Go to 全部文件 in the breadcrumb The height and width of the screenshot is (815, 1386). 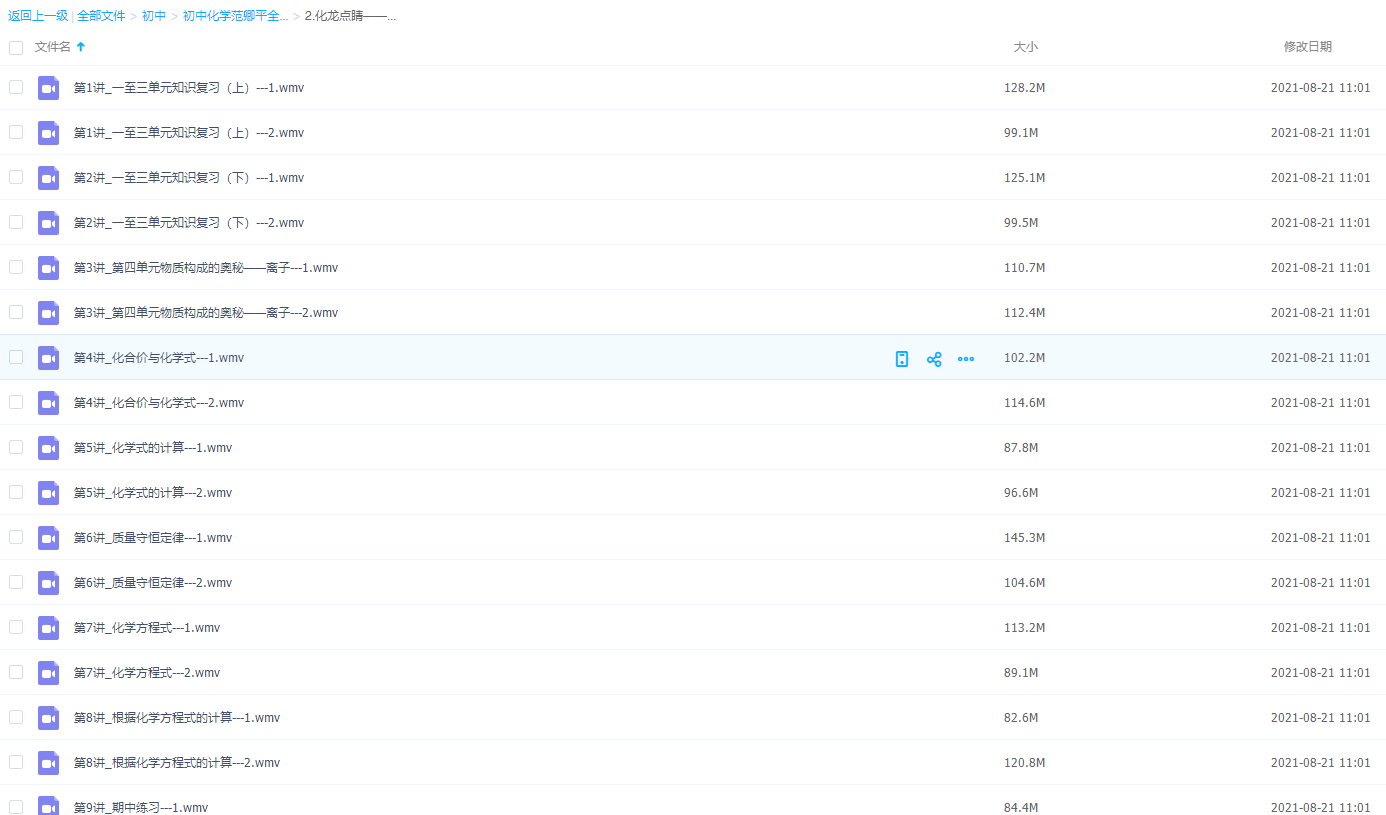pos(101,16)
